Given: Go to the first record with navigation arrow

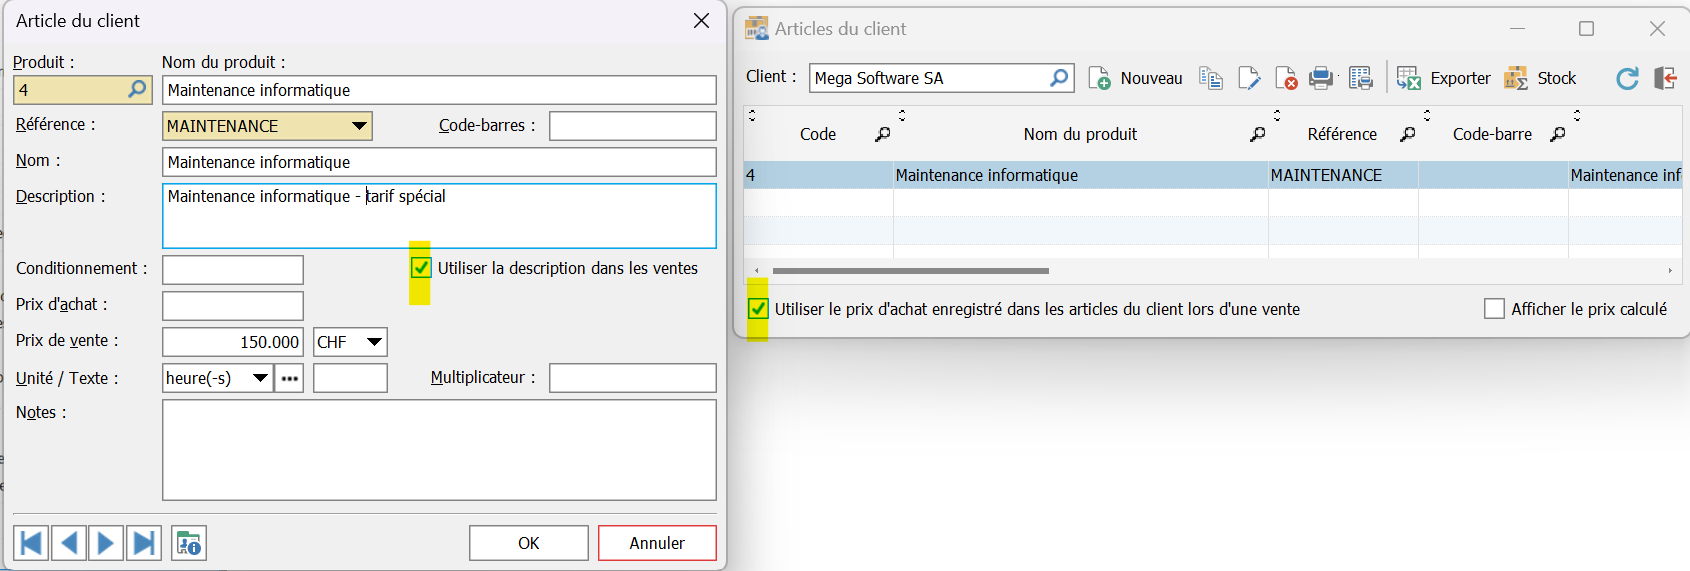Looking at the screenshot, I should [x=31, y=543].
